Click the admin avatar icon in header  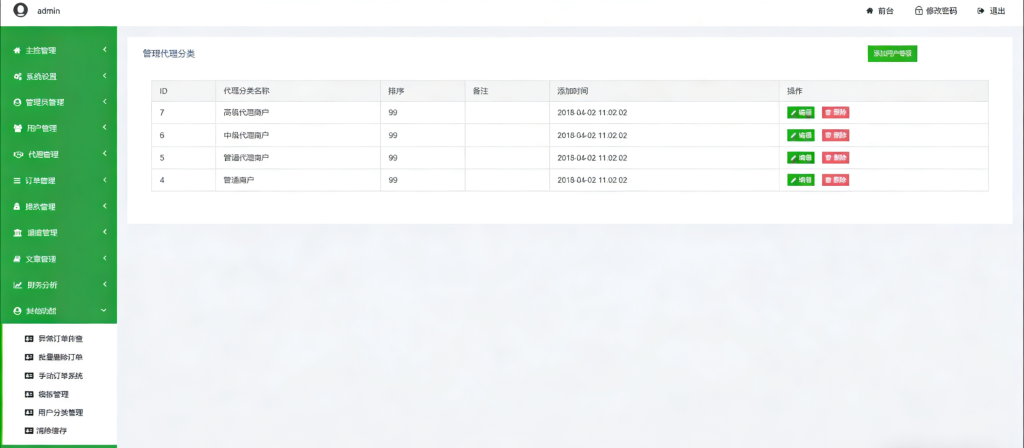[21, 10]
